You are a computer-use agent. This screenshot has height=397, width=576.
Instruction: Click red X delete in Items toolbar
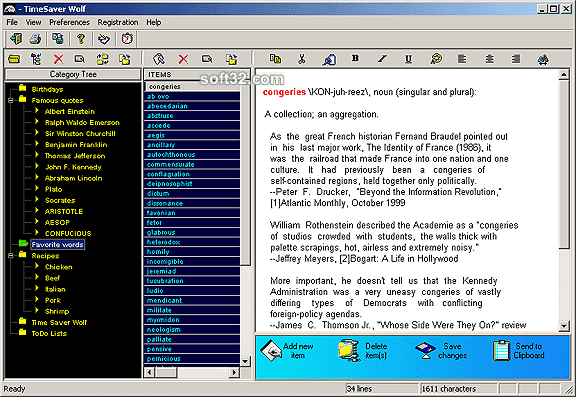click(x=183, y=59)
